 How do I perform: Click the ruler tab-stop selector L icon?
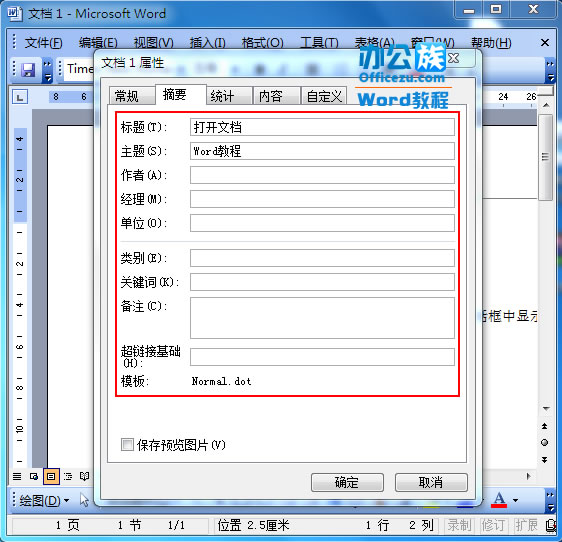click(20, 97)
